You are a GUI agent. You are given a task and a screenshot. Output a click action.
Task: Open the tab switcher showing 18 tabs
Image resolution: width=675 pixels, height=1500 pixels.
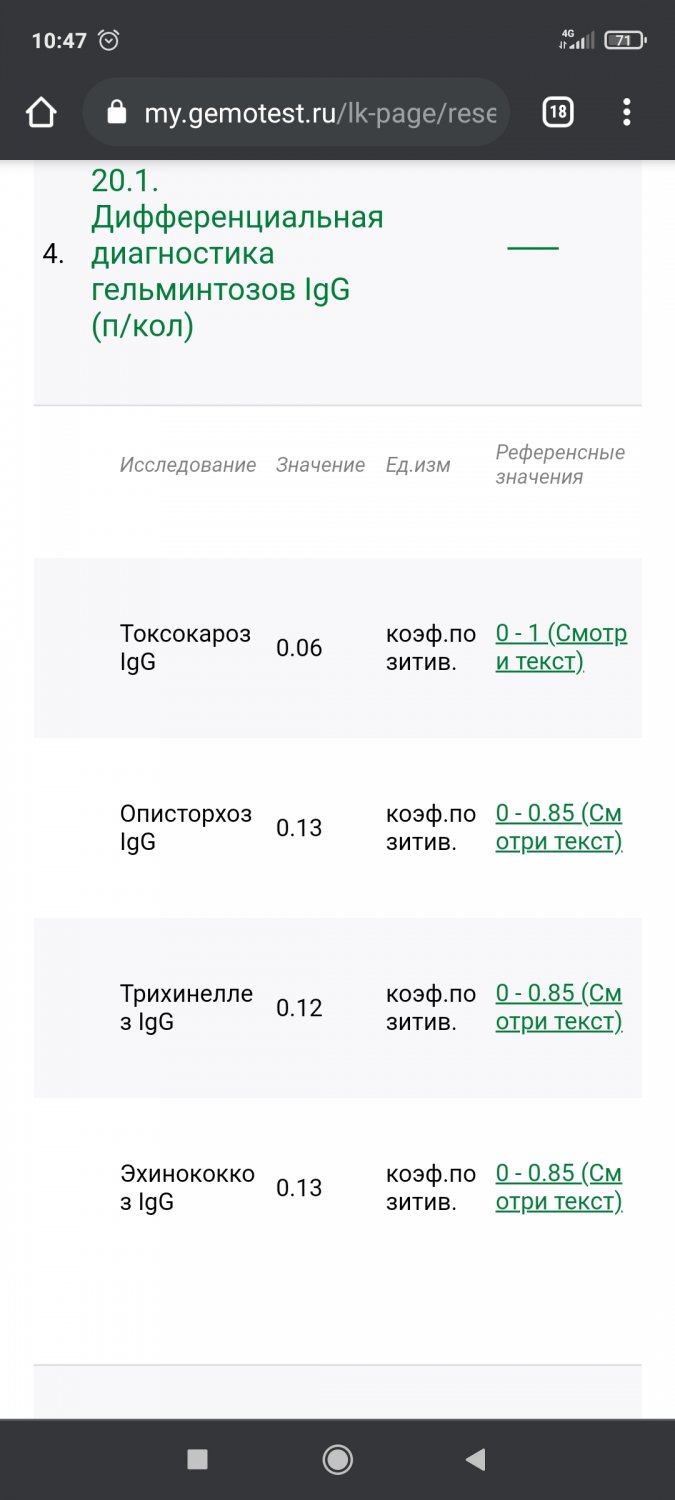[558, 112]
